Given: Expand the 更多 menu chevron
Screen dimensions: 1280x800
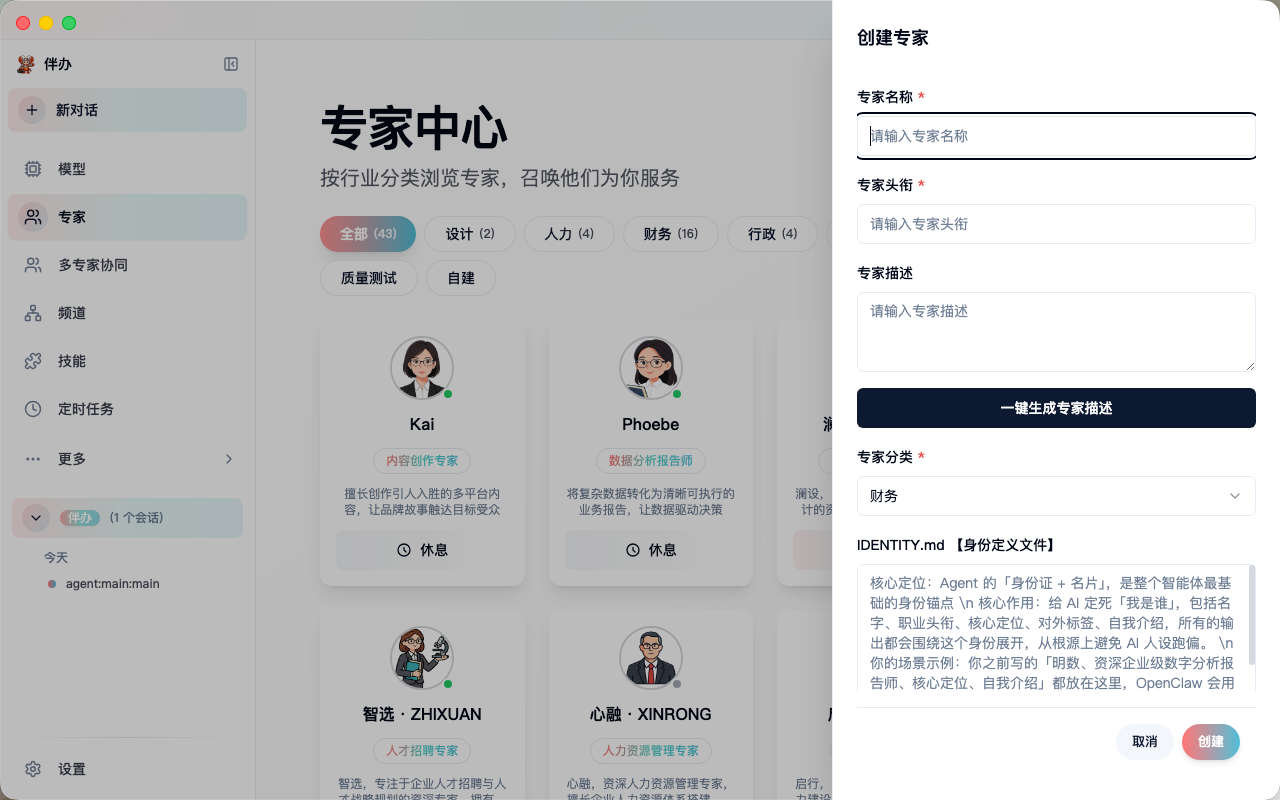Looking at the screenshot, I should (229, 459).
